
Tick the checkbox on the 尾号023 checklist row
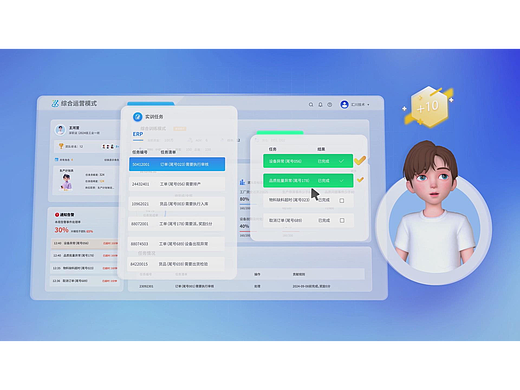tap(342, 200)
